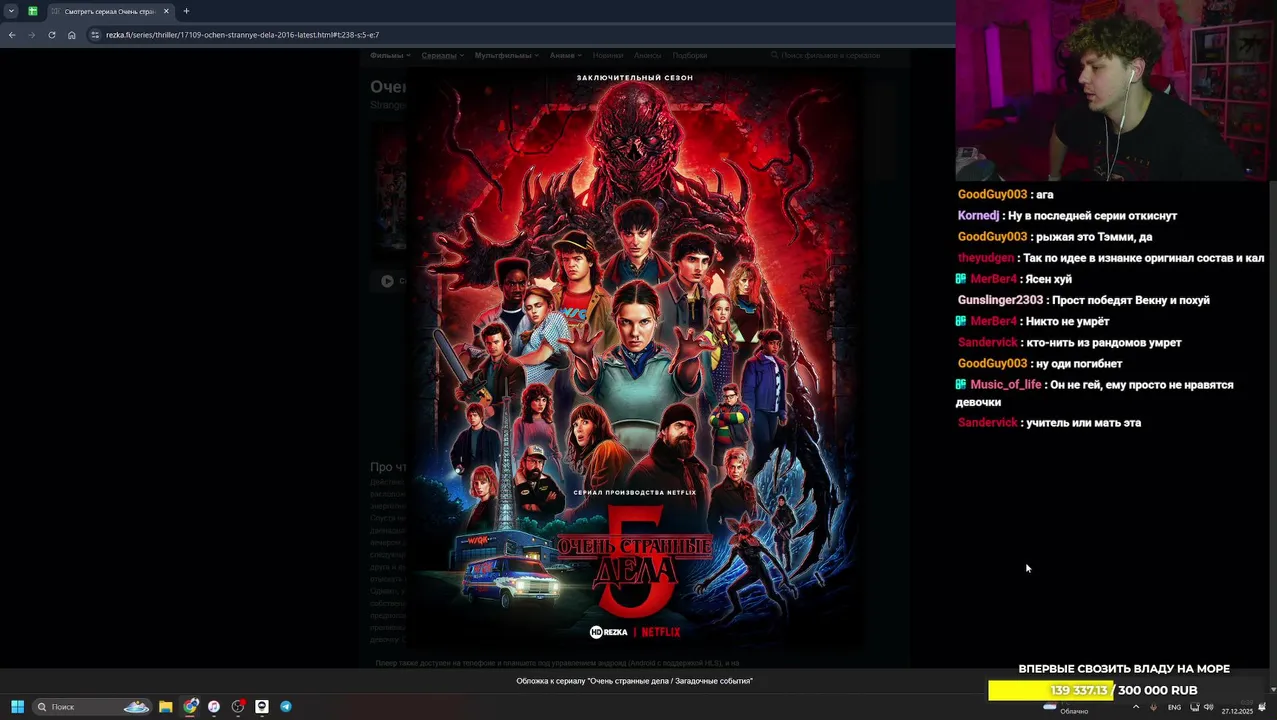Select the 'Смотреть сериал Очень стран' tab
Screen dimensions: 1277x720
108,11
